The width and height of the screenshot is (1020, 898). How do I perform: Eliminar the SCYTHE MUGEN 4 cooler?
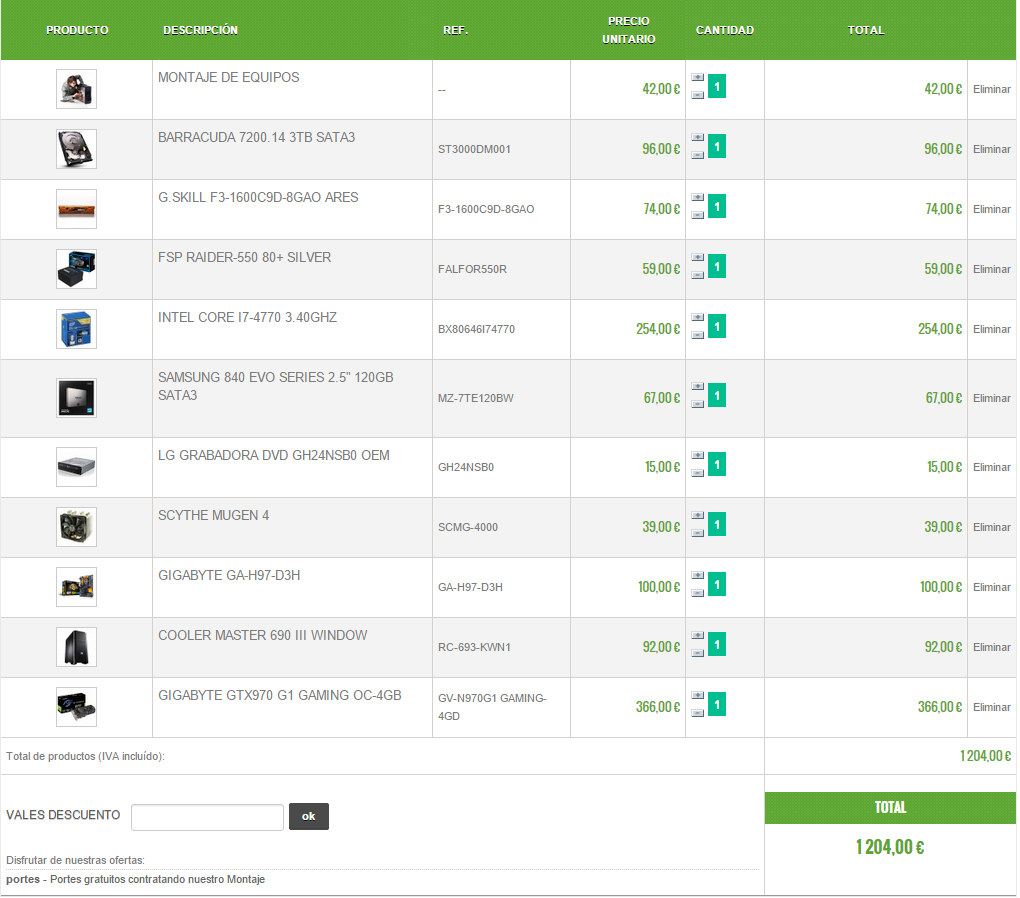coord(991,526)
